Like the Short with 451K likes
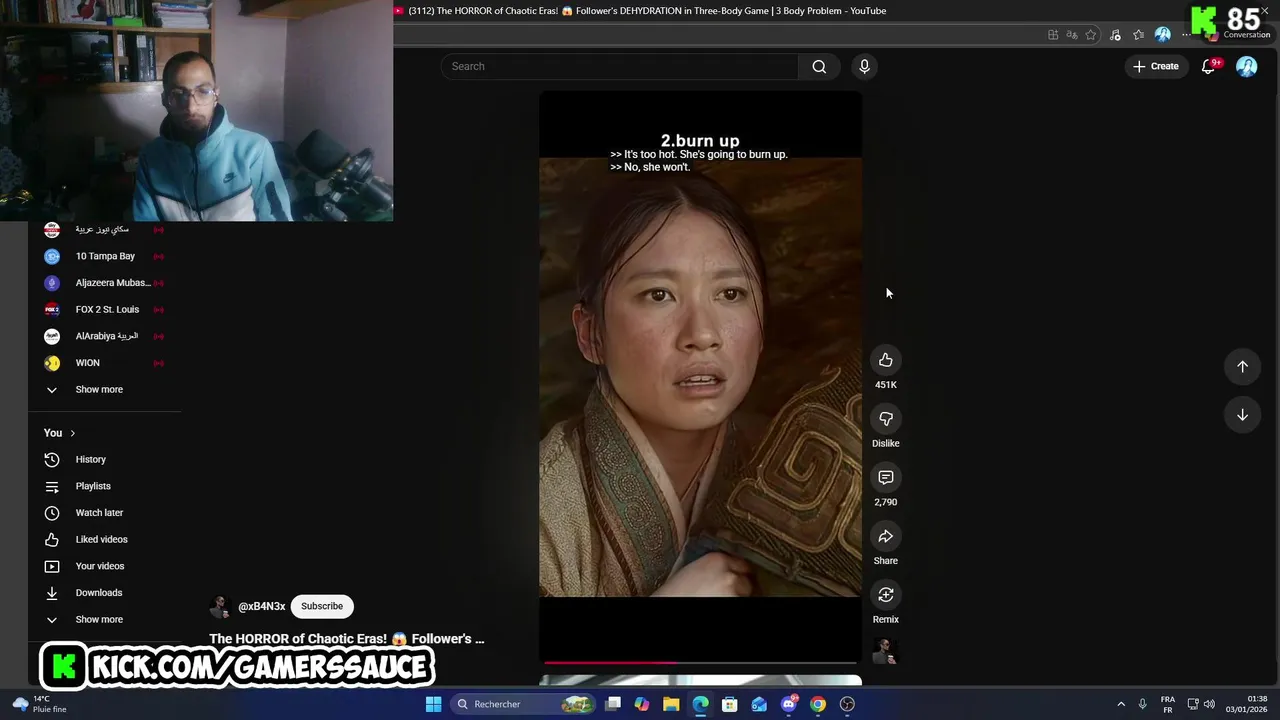This screenshot has height=720, width=1280. [885, 360]
